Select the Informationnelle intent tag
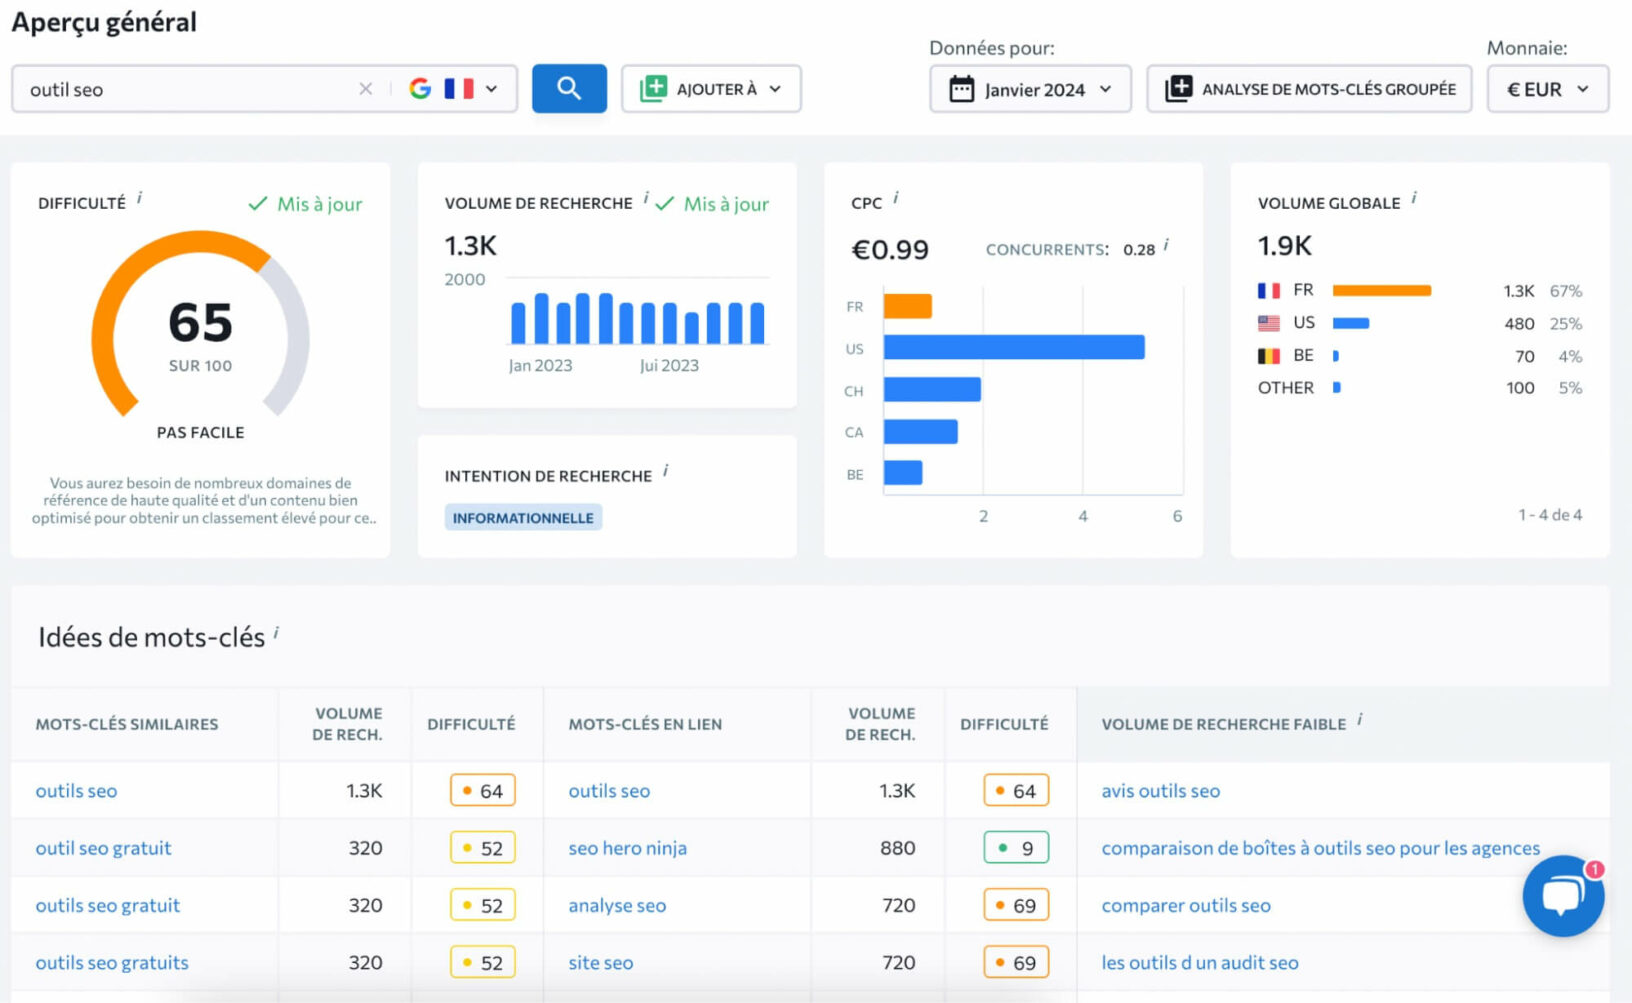Screen dimensions: 1632x1003 (523, 518)
